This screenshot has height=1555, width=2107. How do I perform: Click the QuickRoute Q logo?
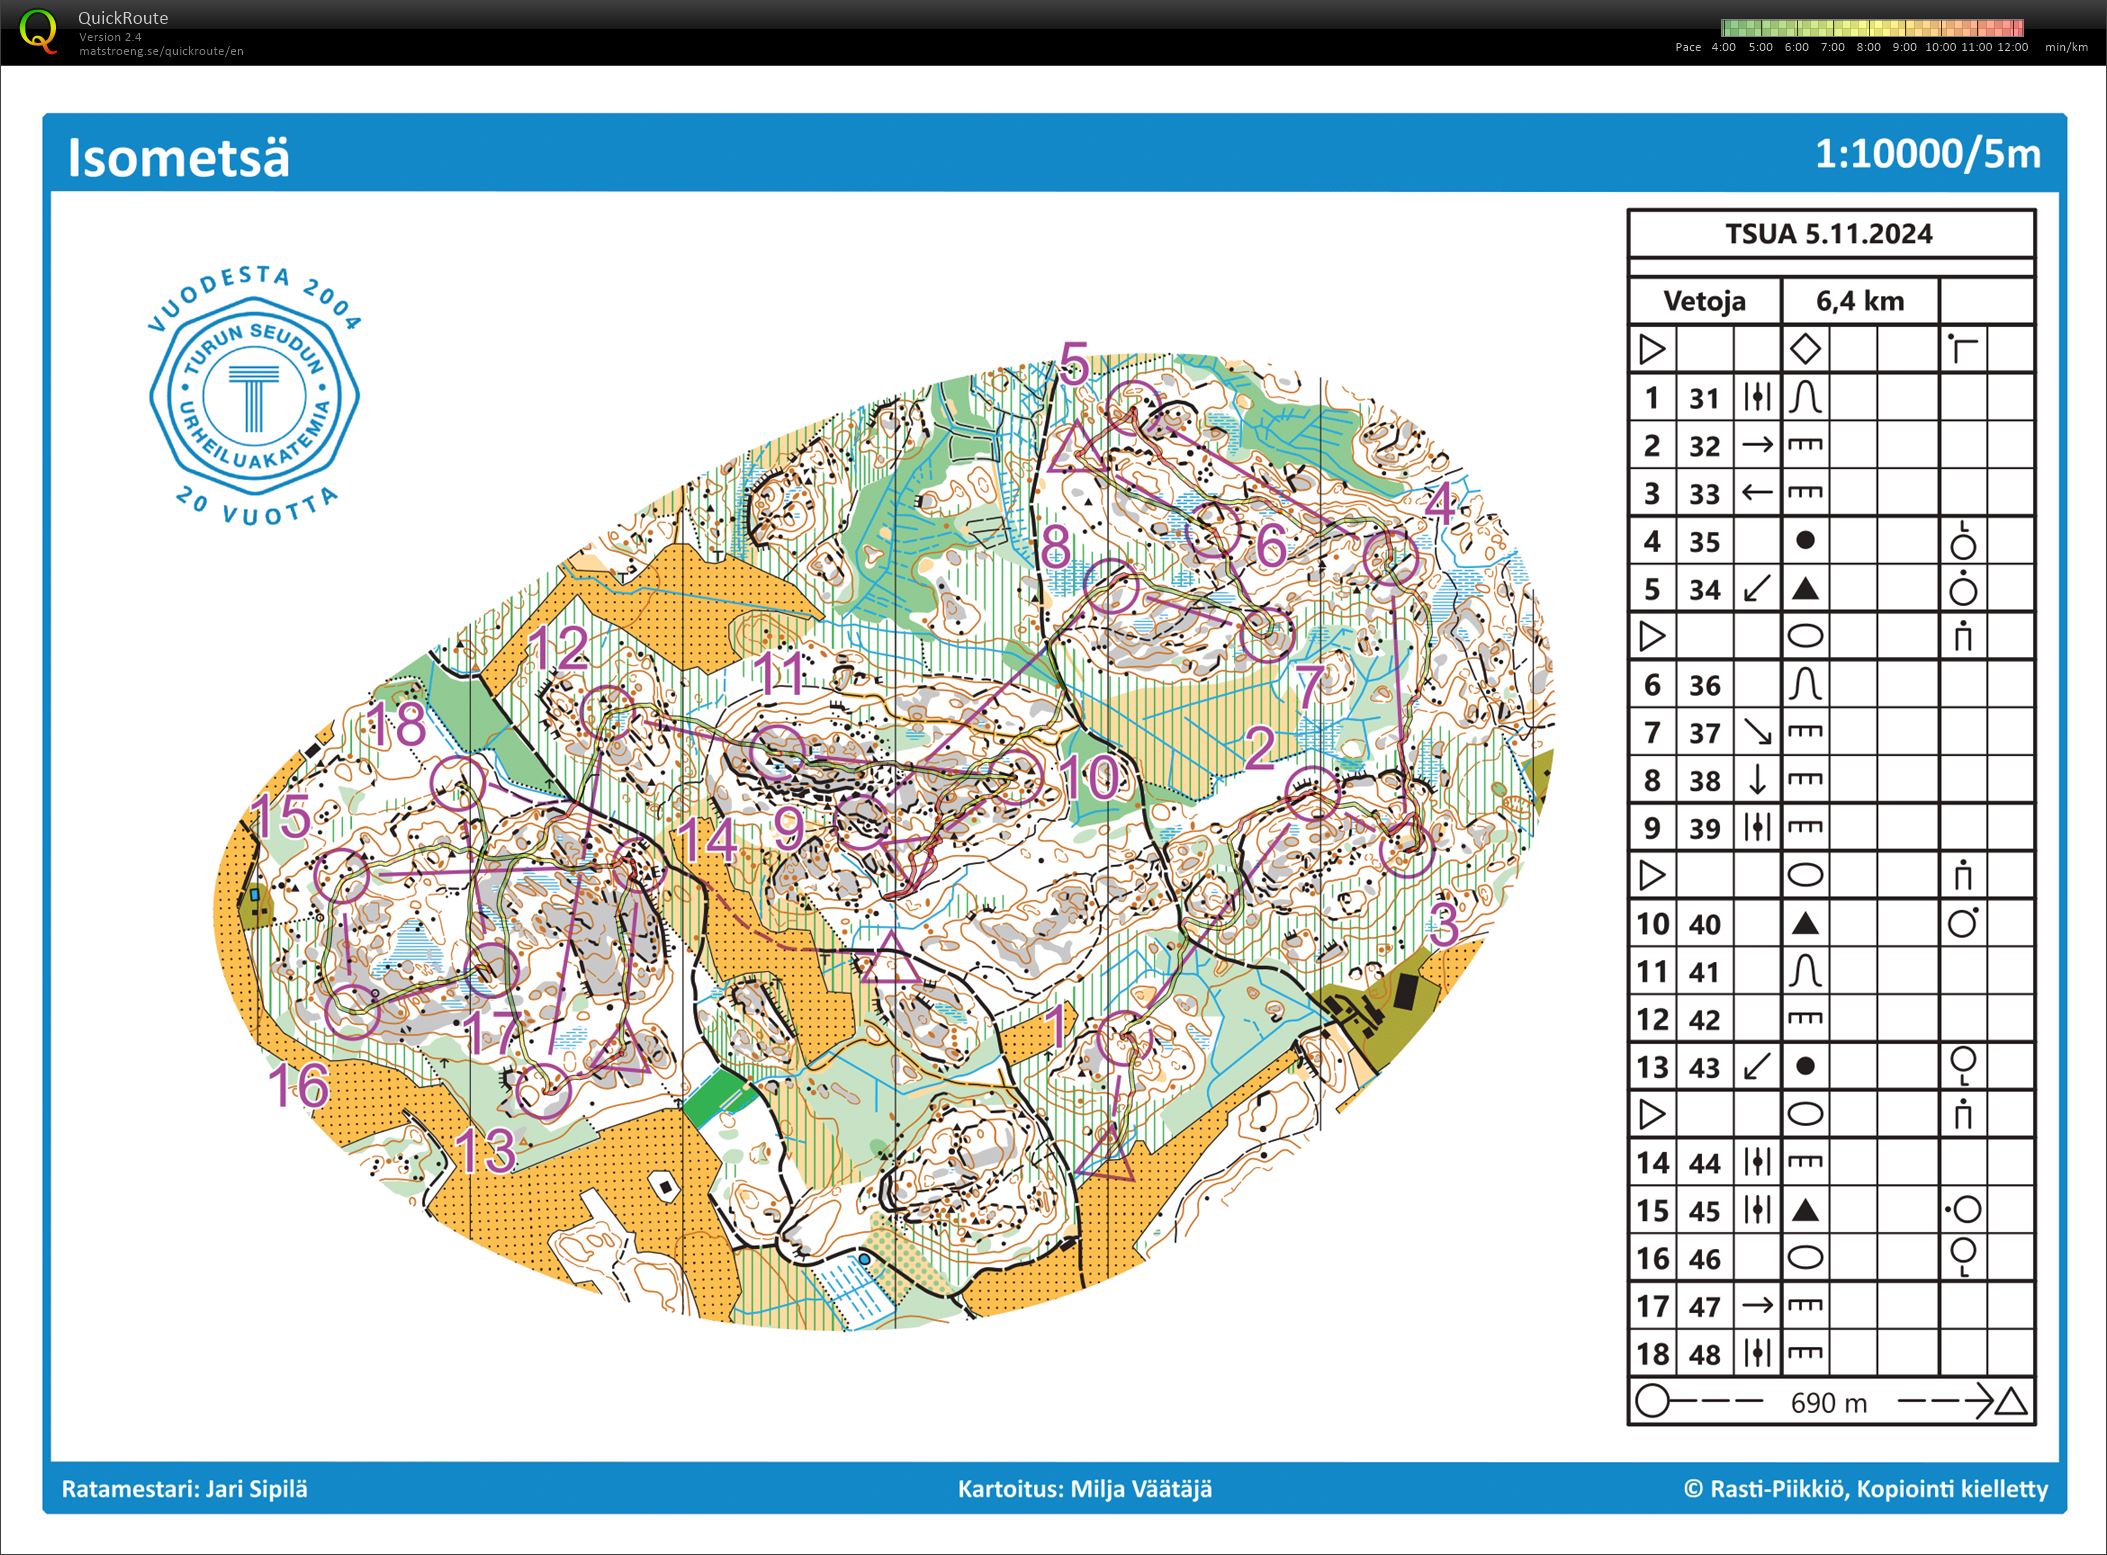[x=38, y=31]
